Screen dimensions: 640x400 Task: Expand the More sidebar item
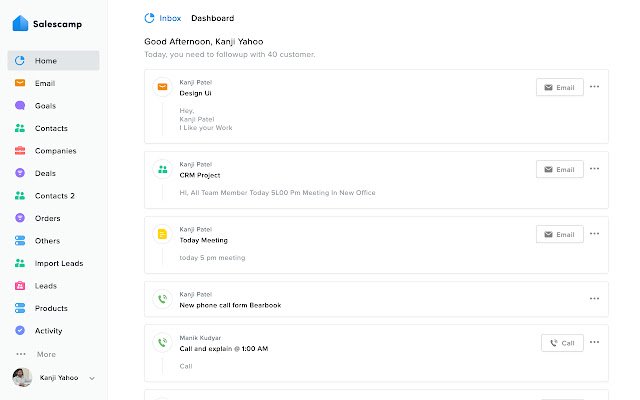36,354
